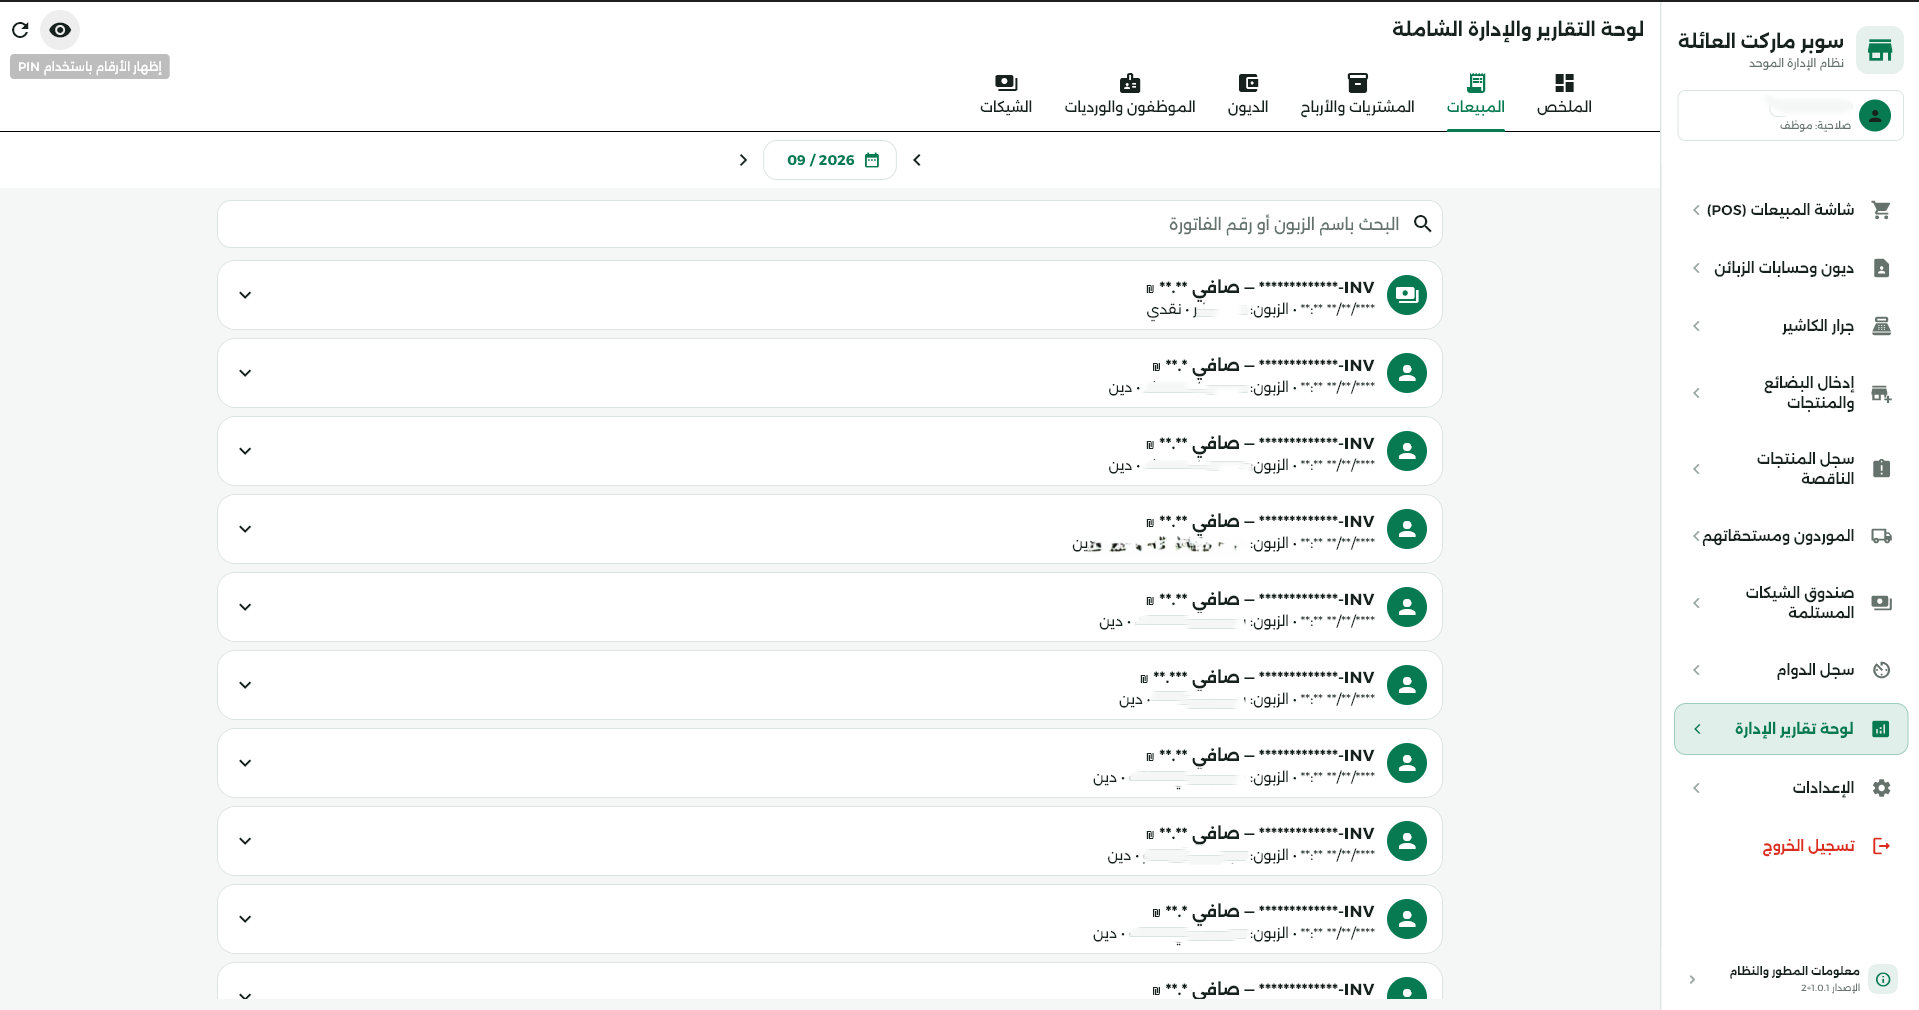Click the info circle icon at sidebar bottom

[1883, 979]
